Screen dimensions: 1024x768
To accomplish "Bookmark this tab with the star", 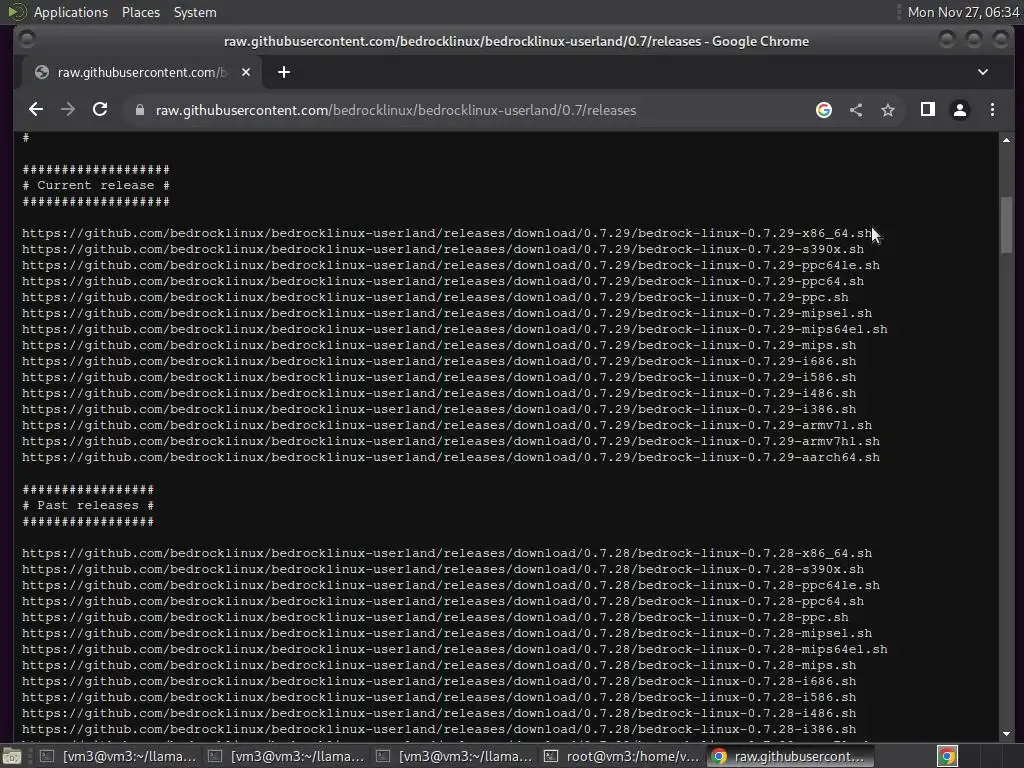I will [888, 110].
